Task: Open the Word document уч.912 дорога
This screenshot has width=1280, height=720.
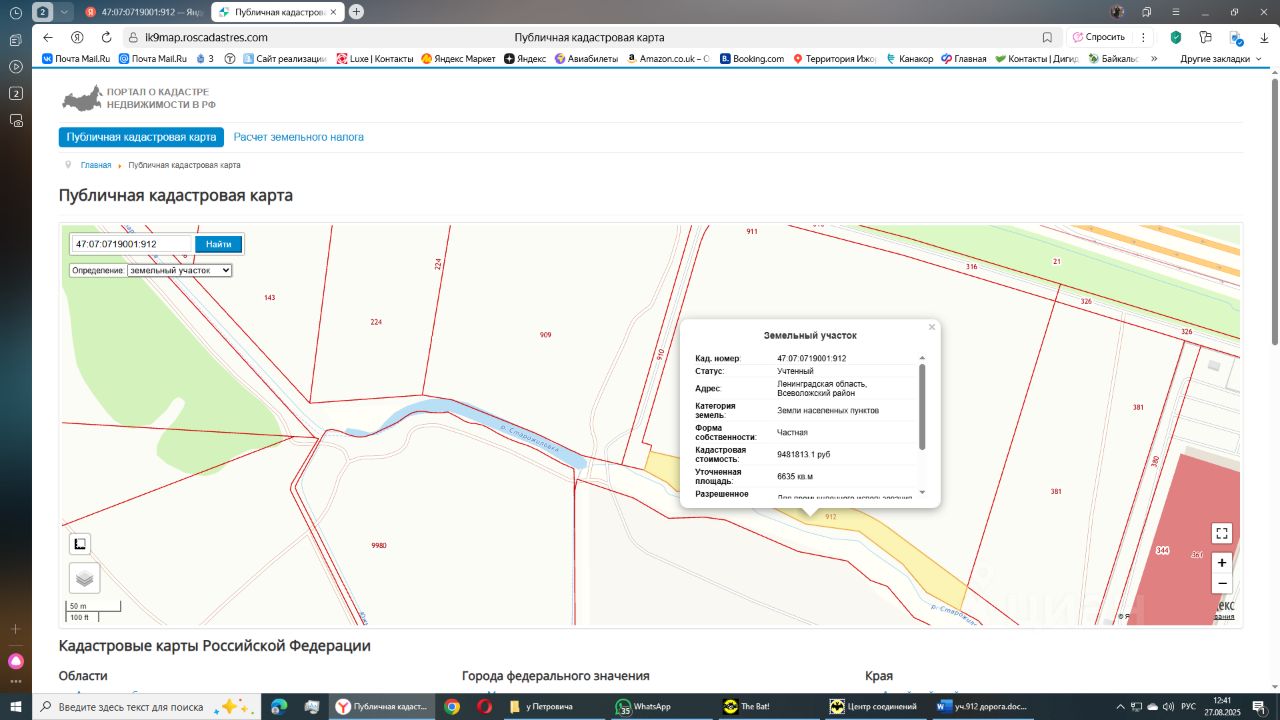Action: click(982, 706)
